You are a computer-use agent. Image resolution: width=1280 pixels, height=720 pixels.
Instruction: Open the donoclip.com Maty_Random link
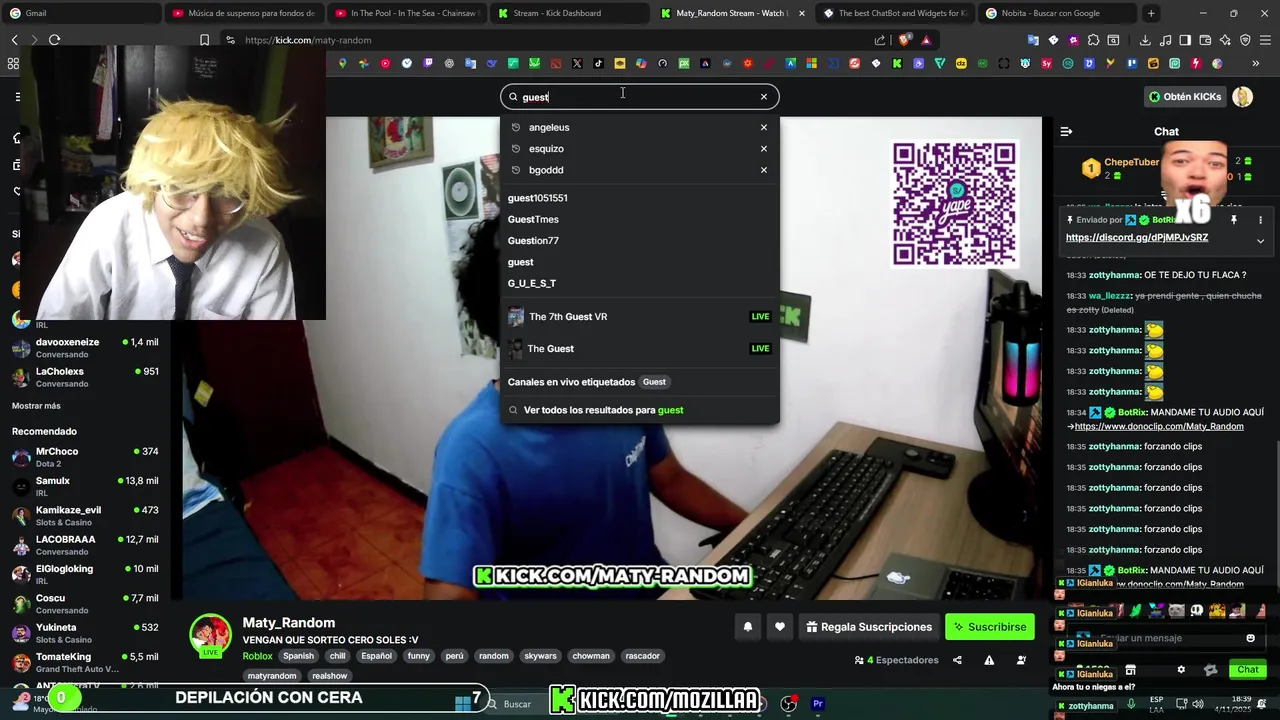tap(1159, 426)
